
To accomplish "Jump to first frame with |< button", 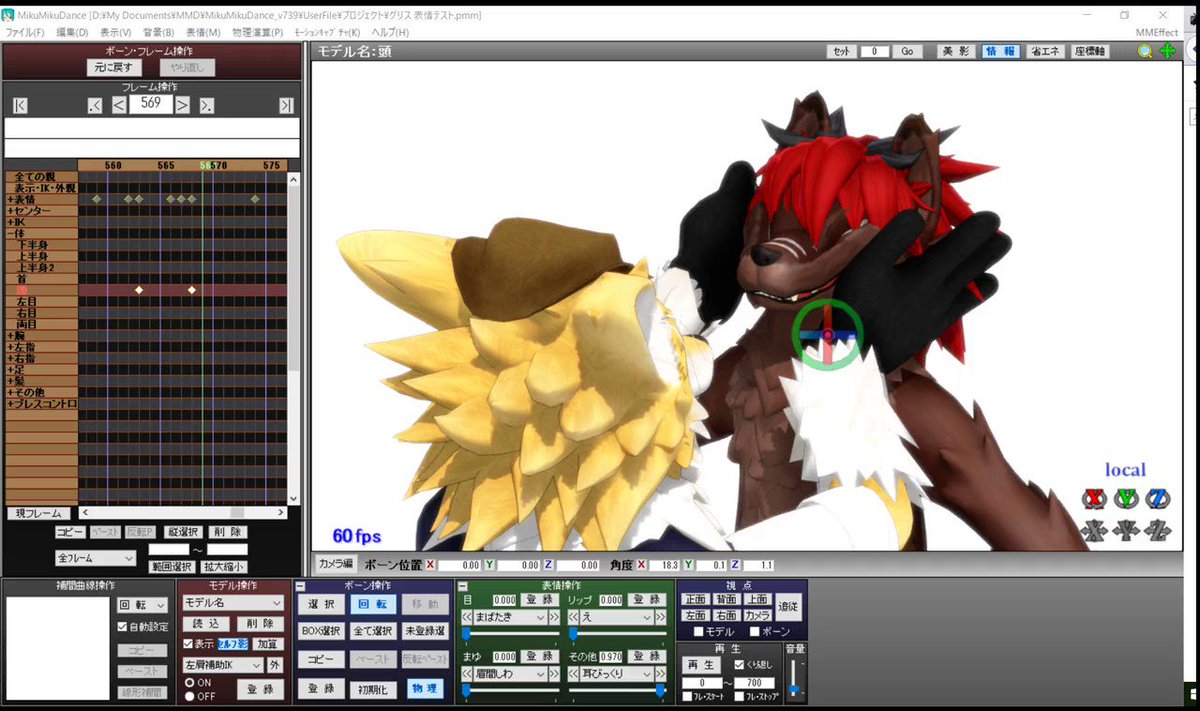I will coord(20,105).
